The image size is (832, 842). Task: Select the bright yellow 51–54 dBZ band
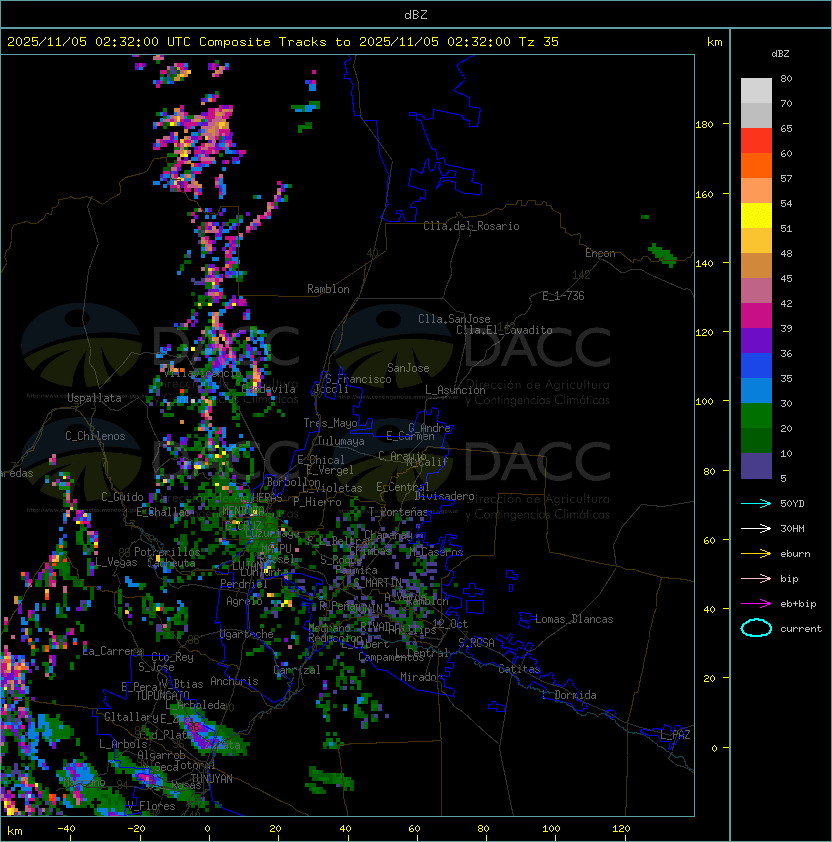756,216
